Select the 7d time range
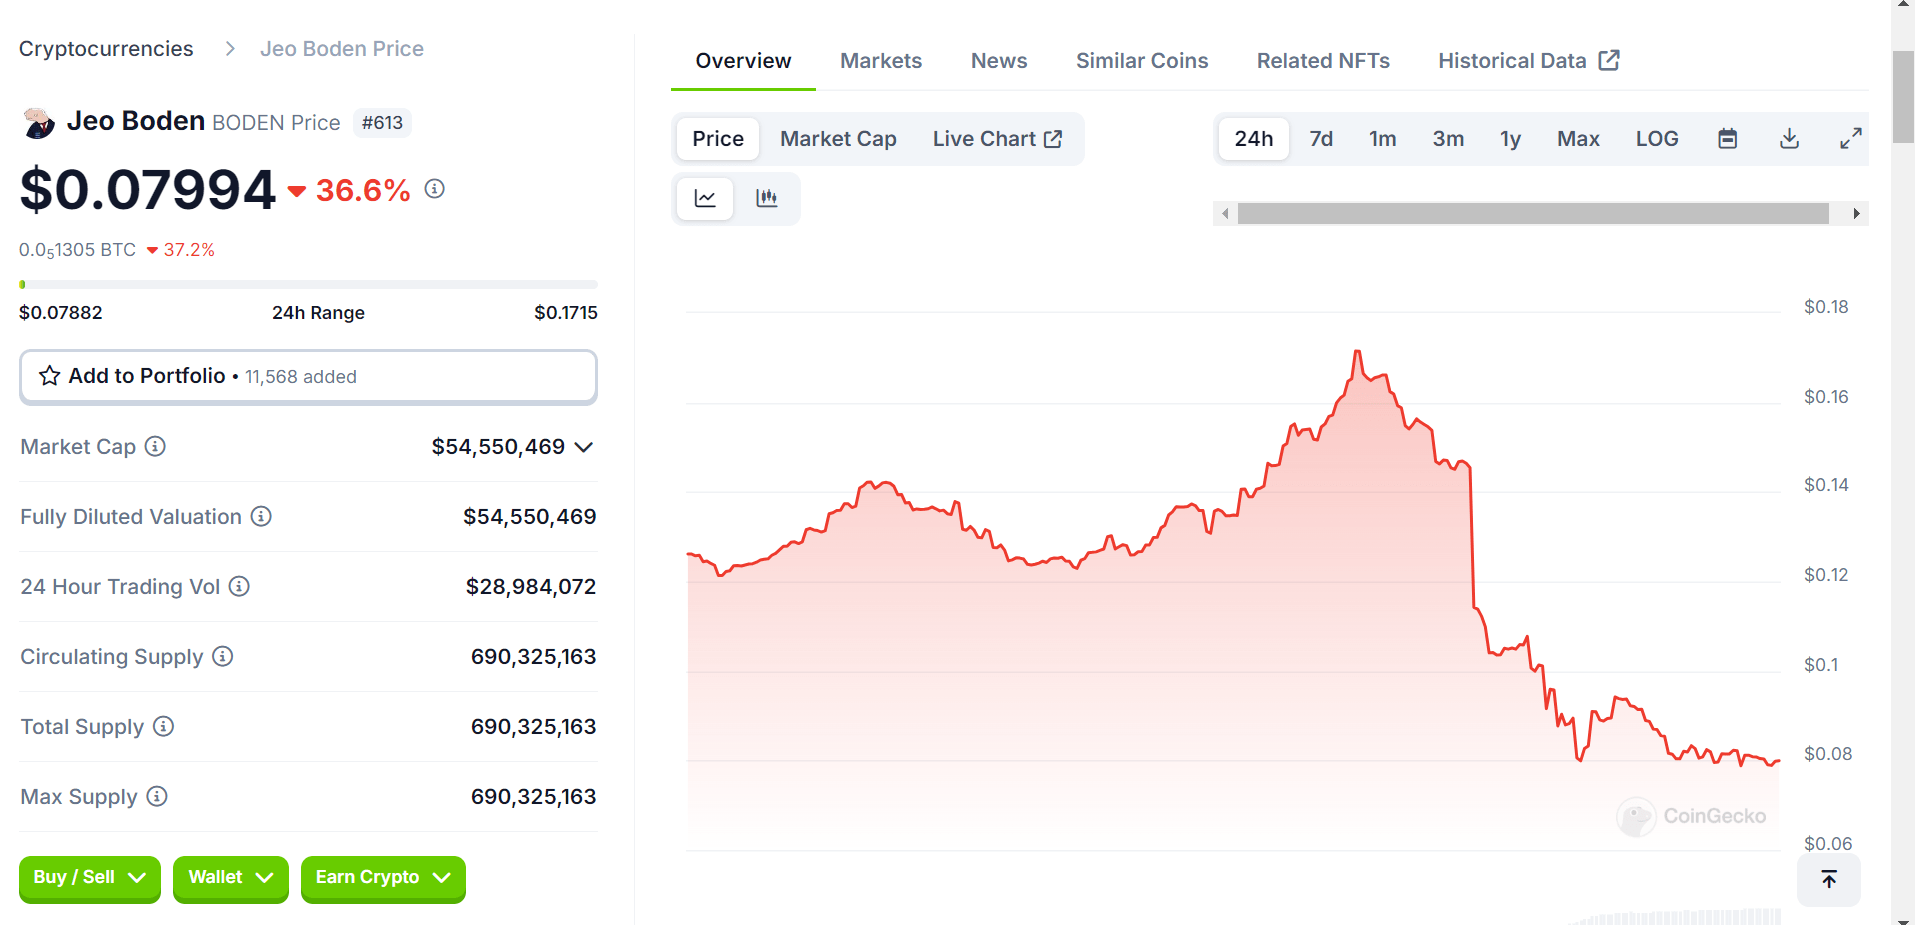 coord(1320,139)
